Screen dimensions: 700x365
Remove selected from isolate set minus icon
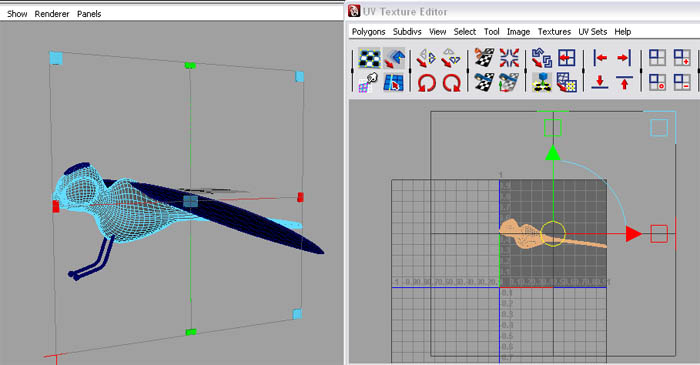click(x=682, y=83)
